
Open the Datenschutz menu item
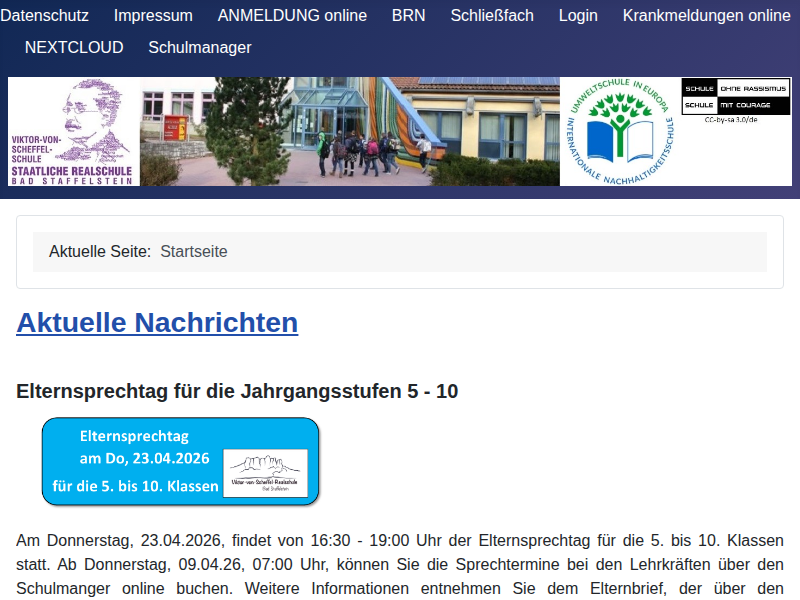click(44, 16)
